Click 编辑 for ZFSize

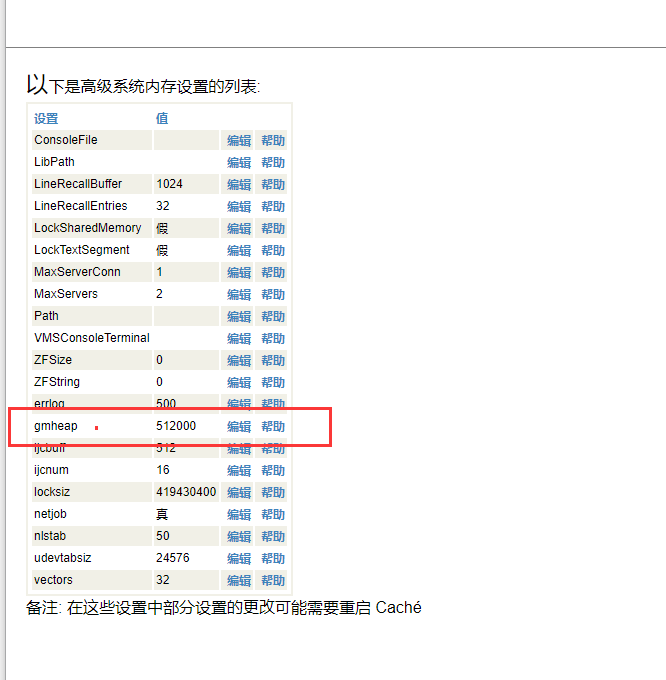(238, 361)
